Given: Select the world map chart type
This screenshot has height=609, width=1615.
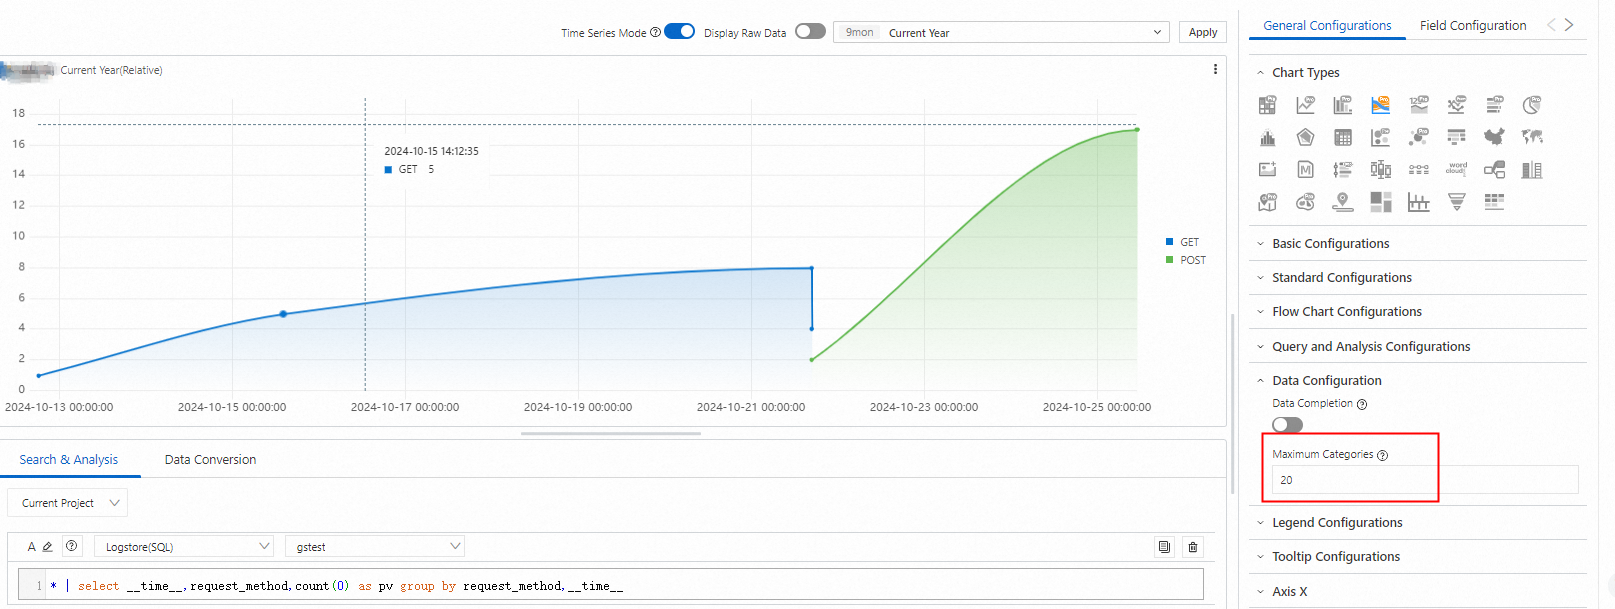Looking at the screenshot, I should point(1532,137).
